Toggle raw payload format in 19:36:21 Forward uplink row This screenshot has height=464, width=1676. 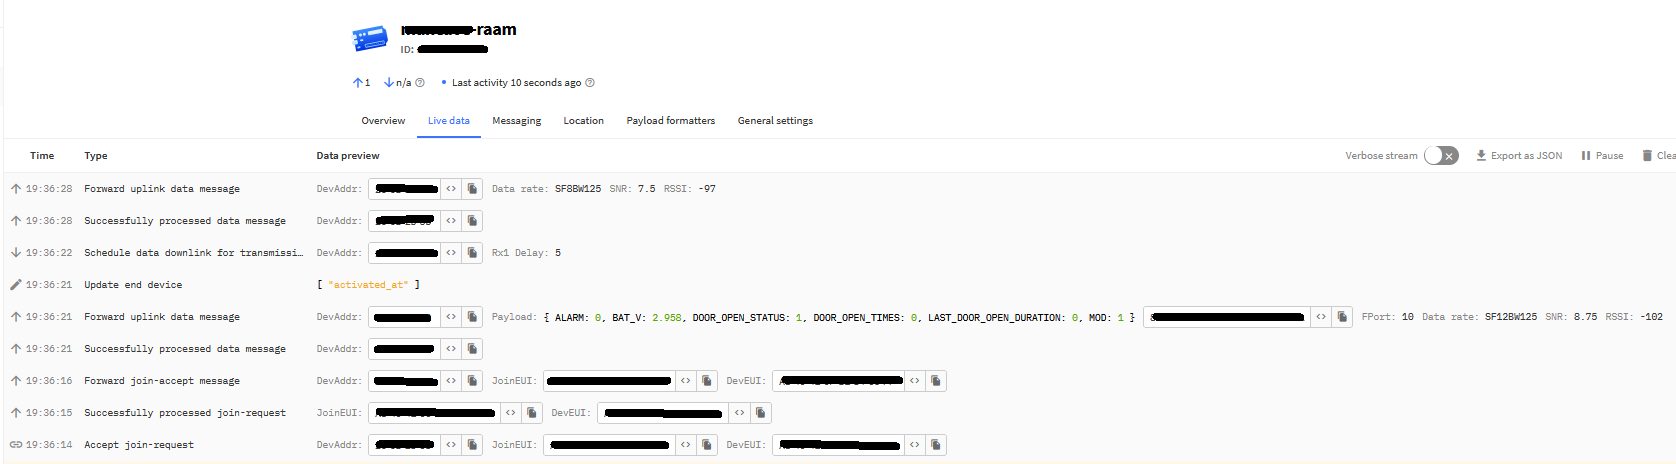tap(1321, 317)
